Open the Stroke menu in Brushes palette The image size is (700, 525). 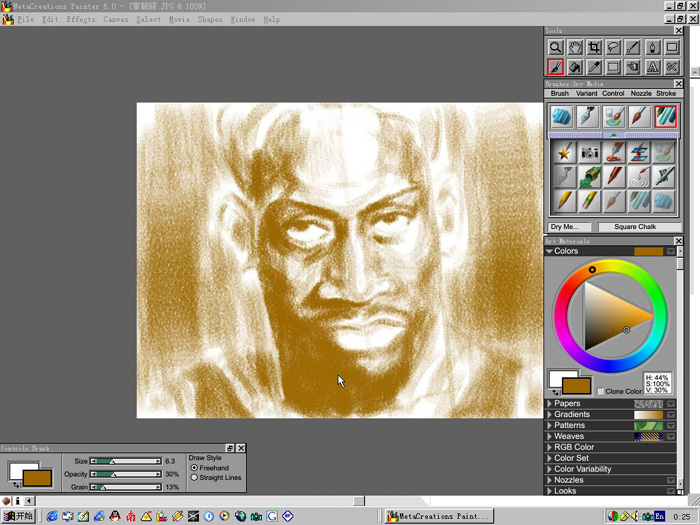tap(666, 93)
